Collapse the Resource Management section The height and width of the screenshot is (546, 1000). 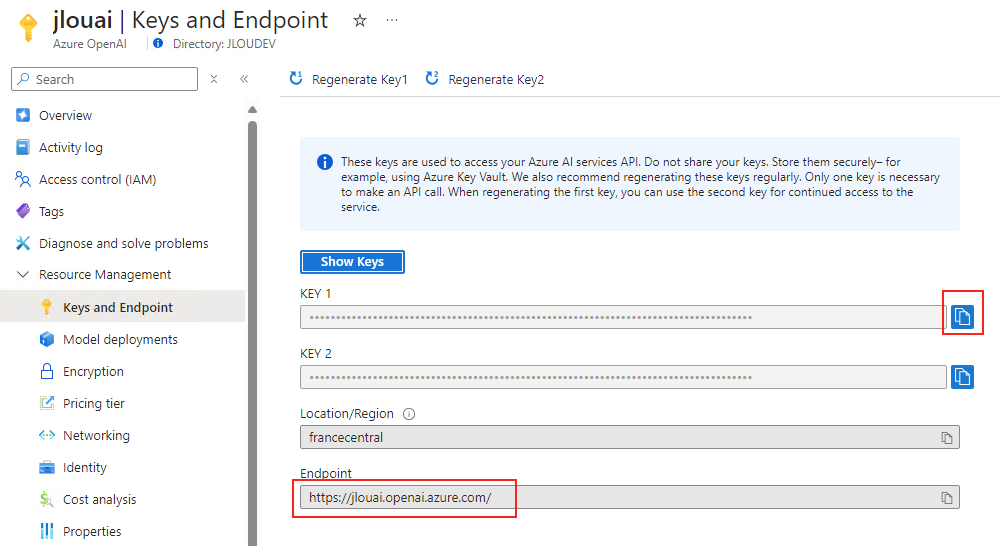(23, 274)
